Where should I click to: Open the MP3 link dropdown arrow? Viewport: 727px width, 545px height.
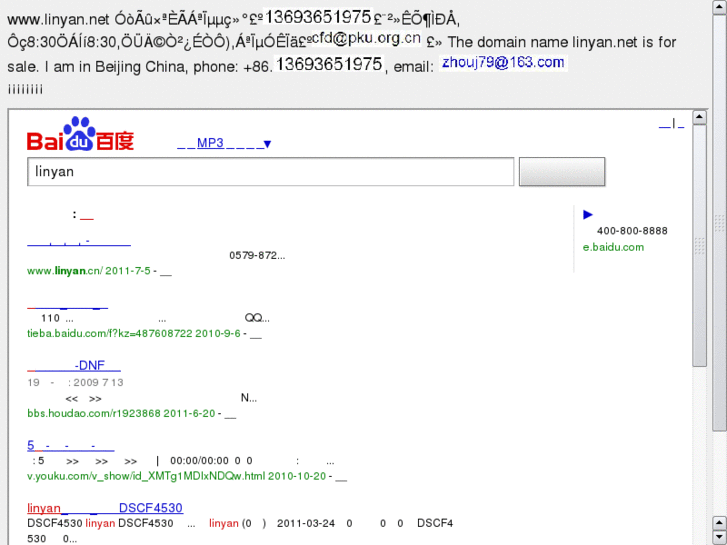tap(267, 144)
